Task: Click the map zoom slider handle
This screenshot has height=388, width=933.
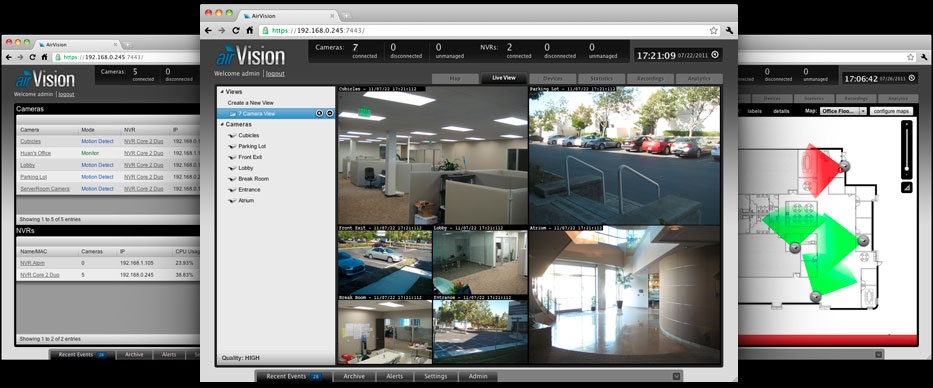Action: 906,168
